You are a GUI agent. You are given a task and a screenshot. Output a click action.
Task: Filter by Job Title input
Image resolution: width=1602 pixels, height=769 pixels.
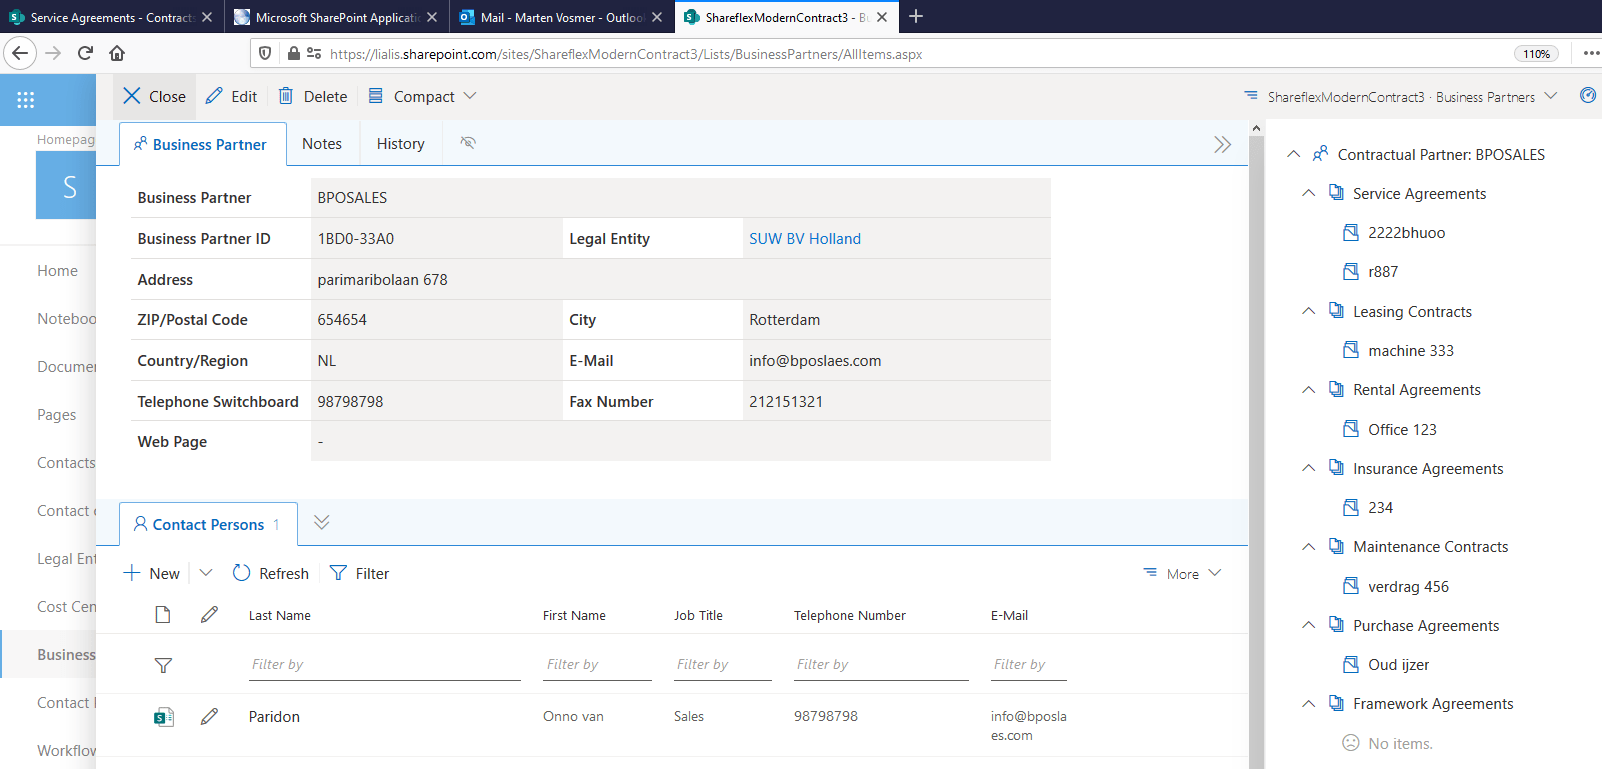(722, 665)
